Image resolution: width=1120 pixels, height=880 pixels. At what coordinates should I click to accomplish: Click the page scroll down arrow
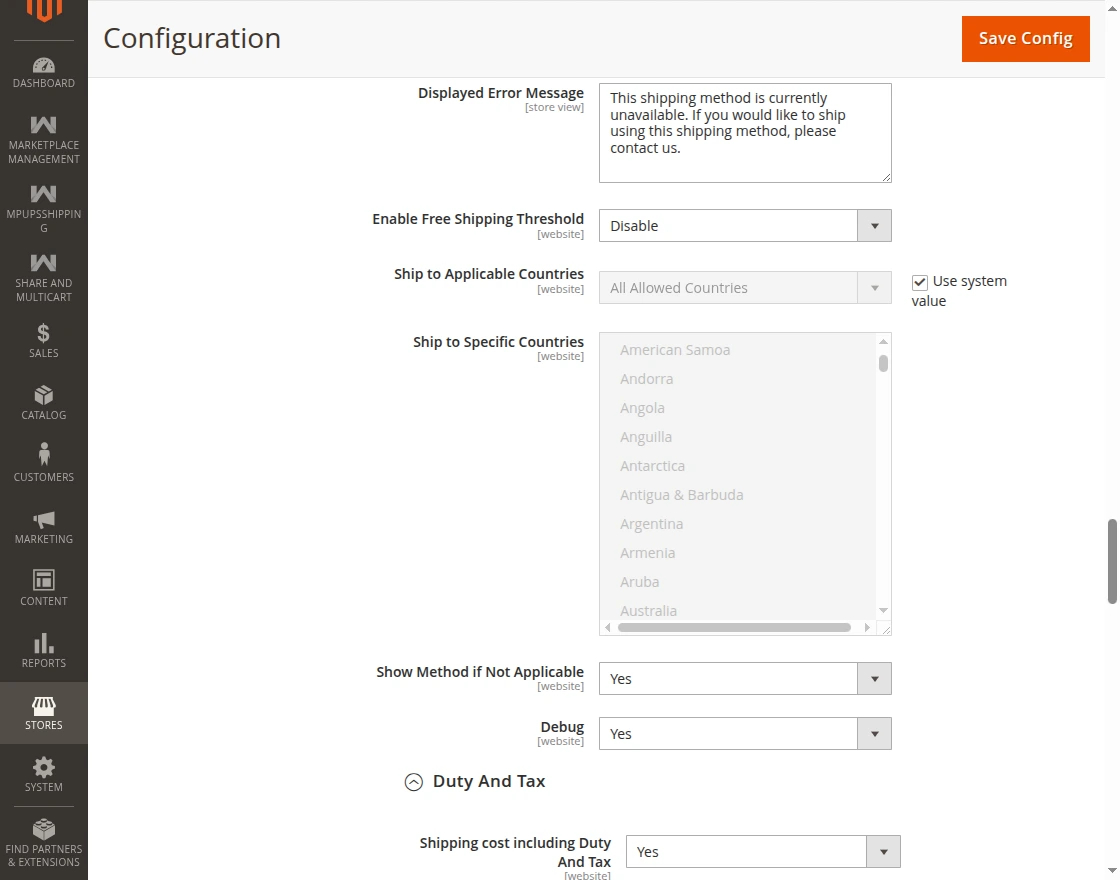pos(1112,873)
